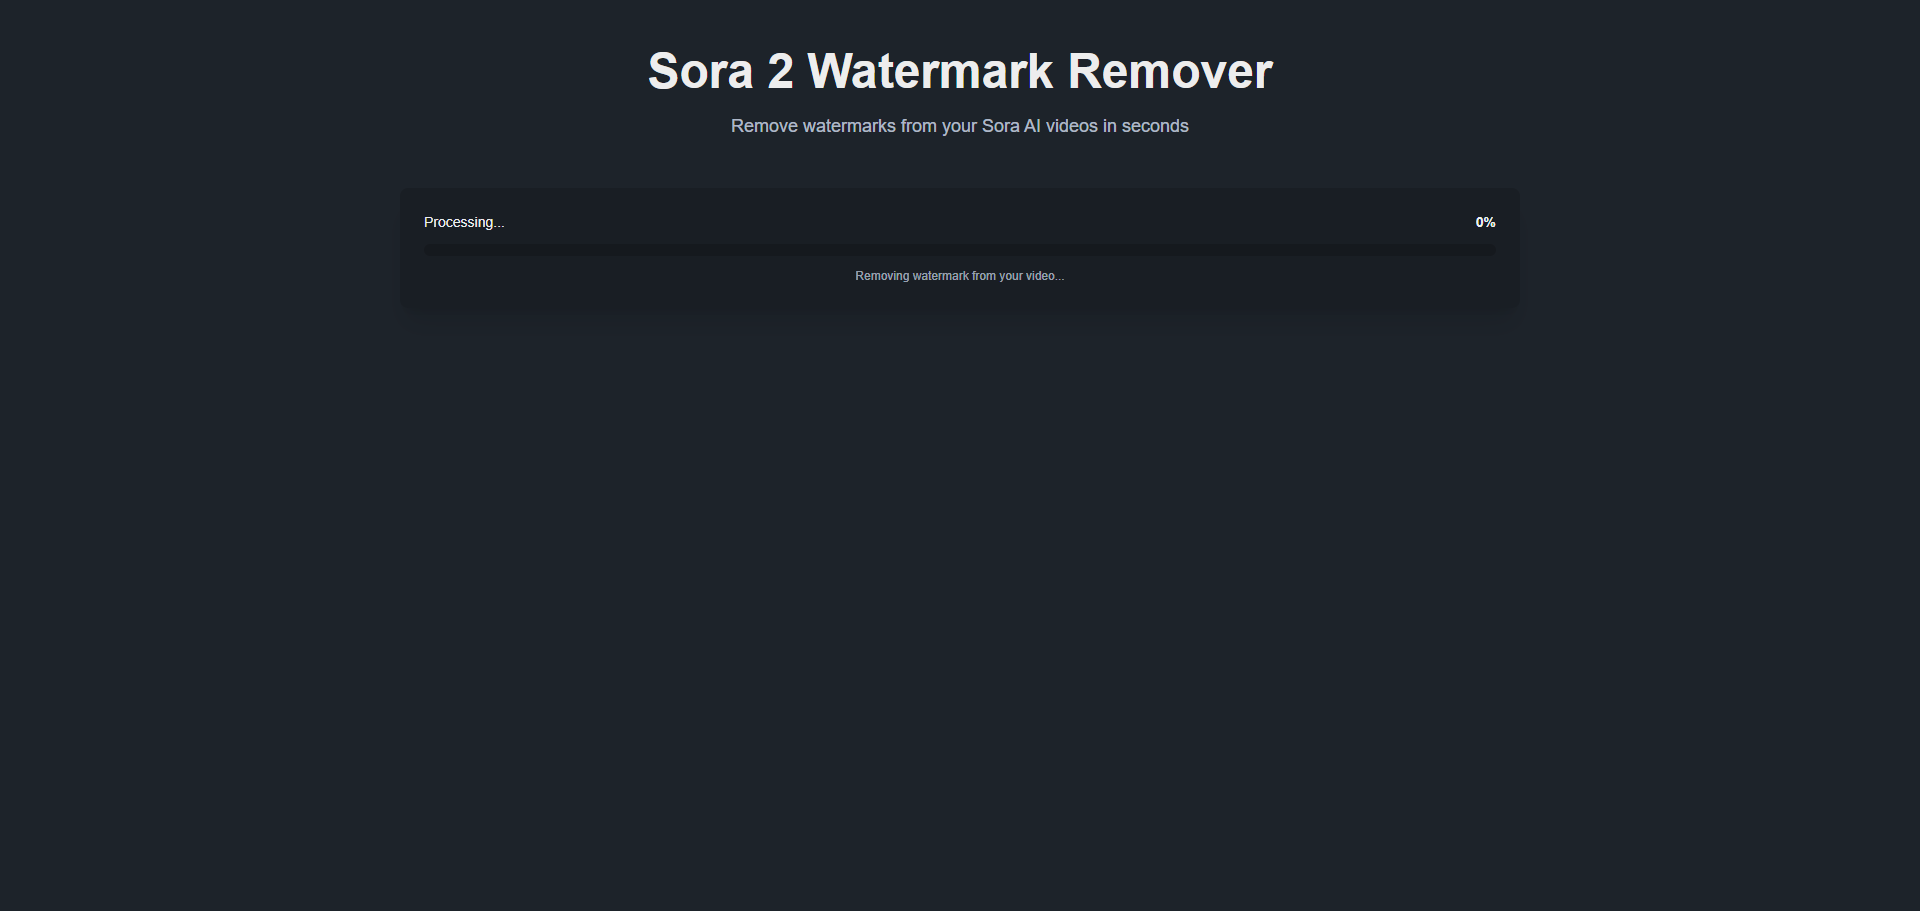This screenshot has height=911, width=1920.
Task: Click the subtitle about Sora AI videos
Action: [960, 126]
